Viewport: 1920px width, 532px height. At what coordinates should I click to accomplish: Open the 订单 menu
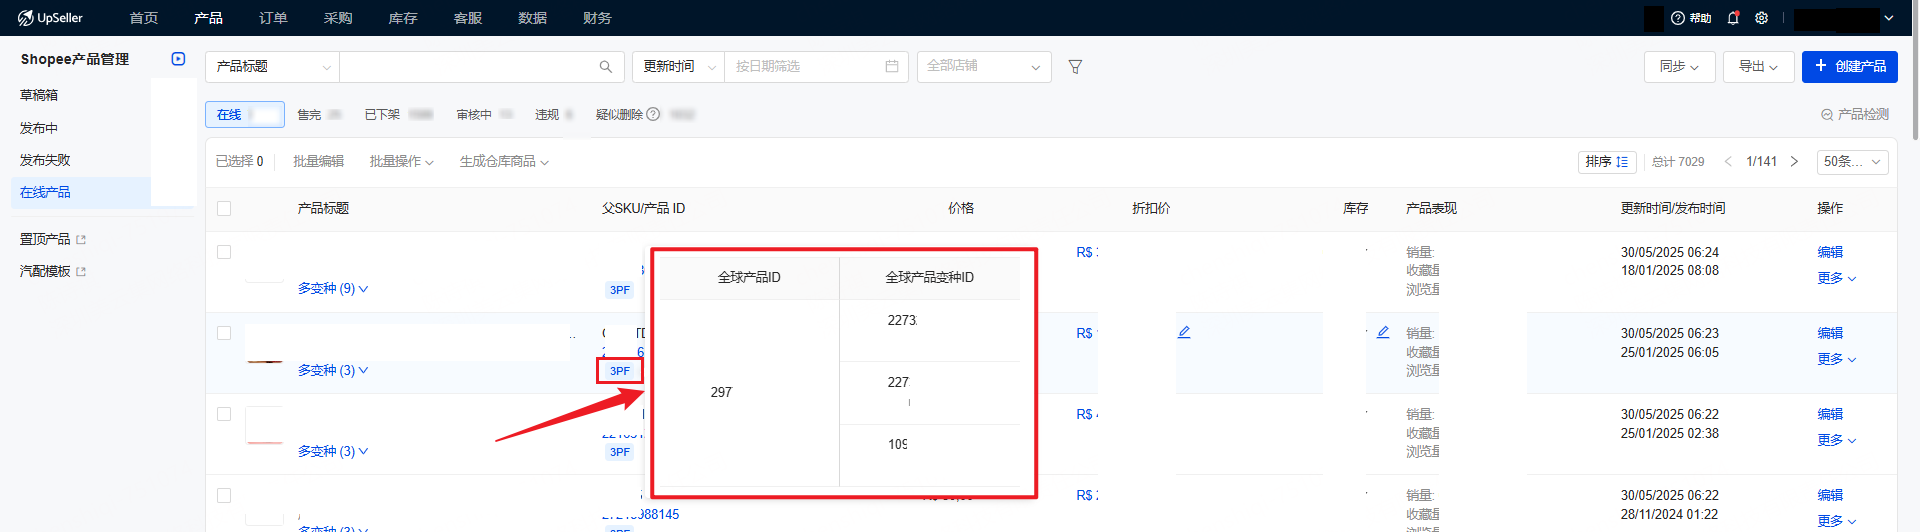tap(273, 18)
